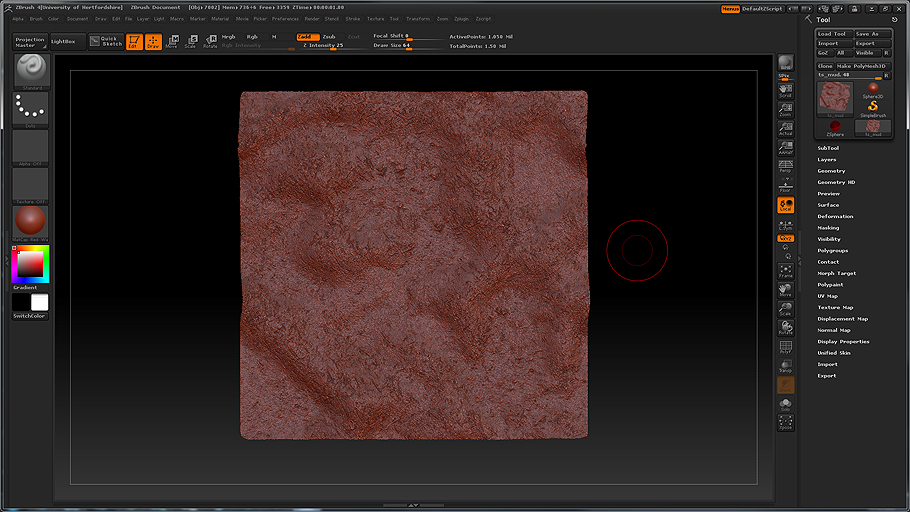Toggle Mrgb draw mode
The height and width of the screenshot is (512, 910).
point(229,37)
